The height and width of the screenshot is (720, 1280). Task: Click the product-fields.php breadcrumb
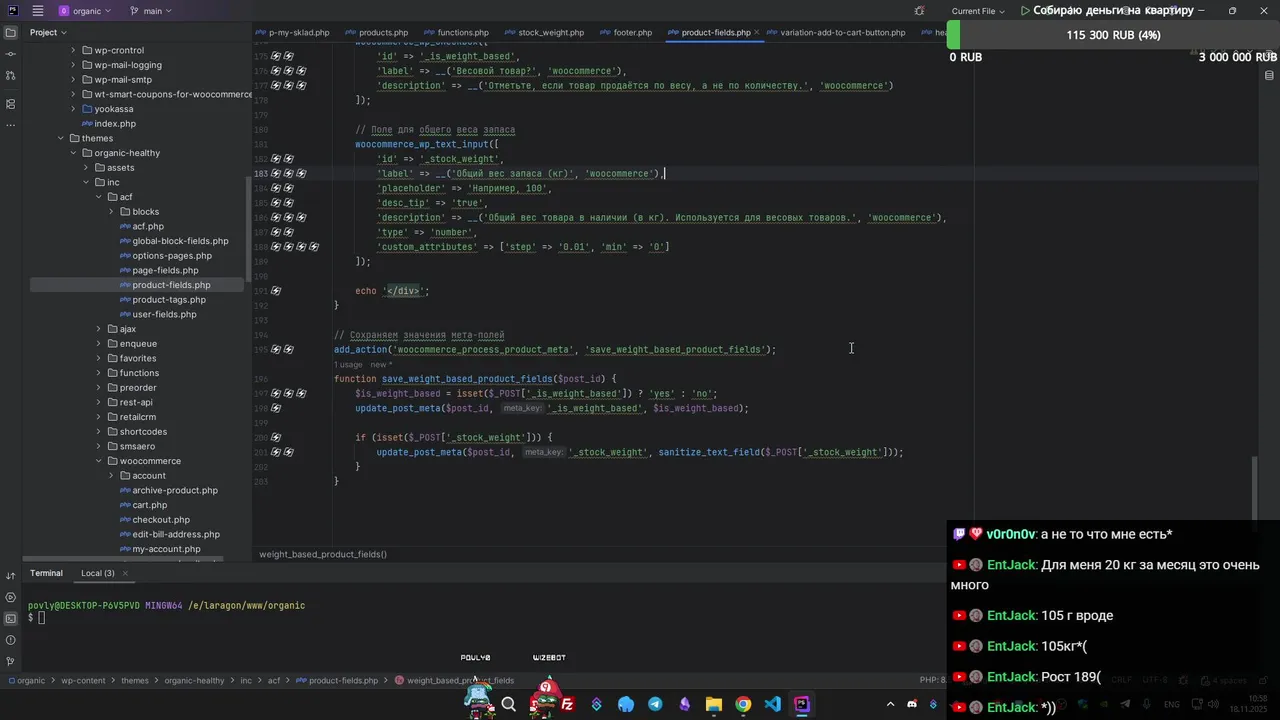point(336,681)
